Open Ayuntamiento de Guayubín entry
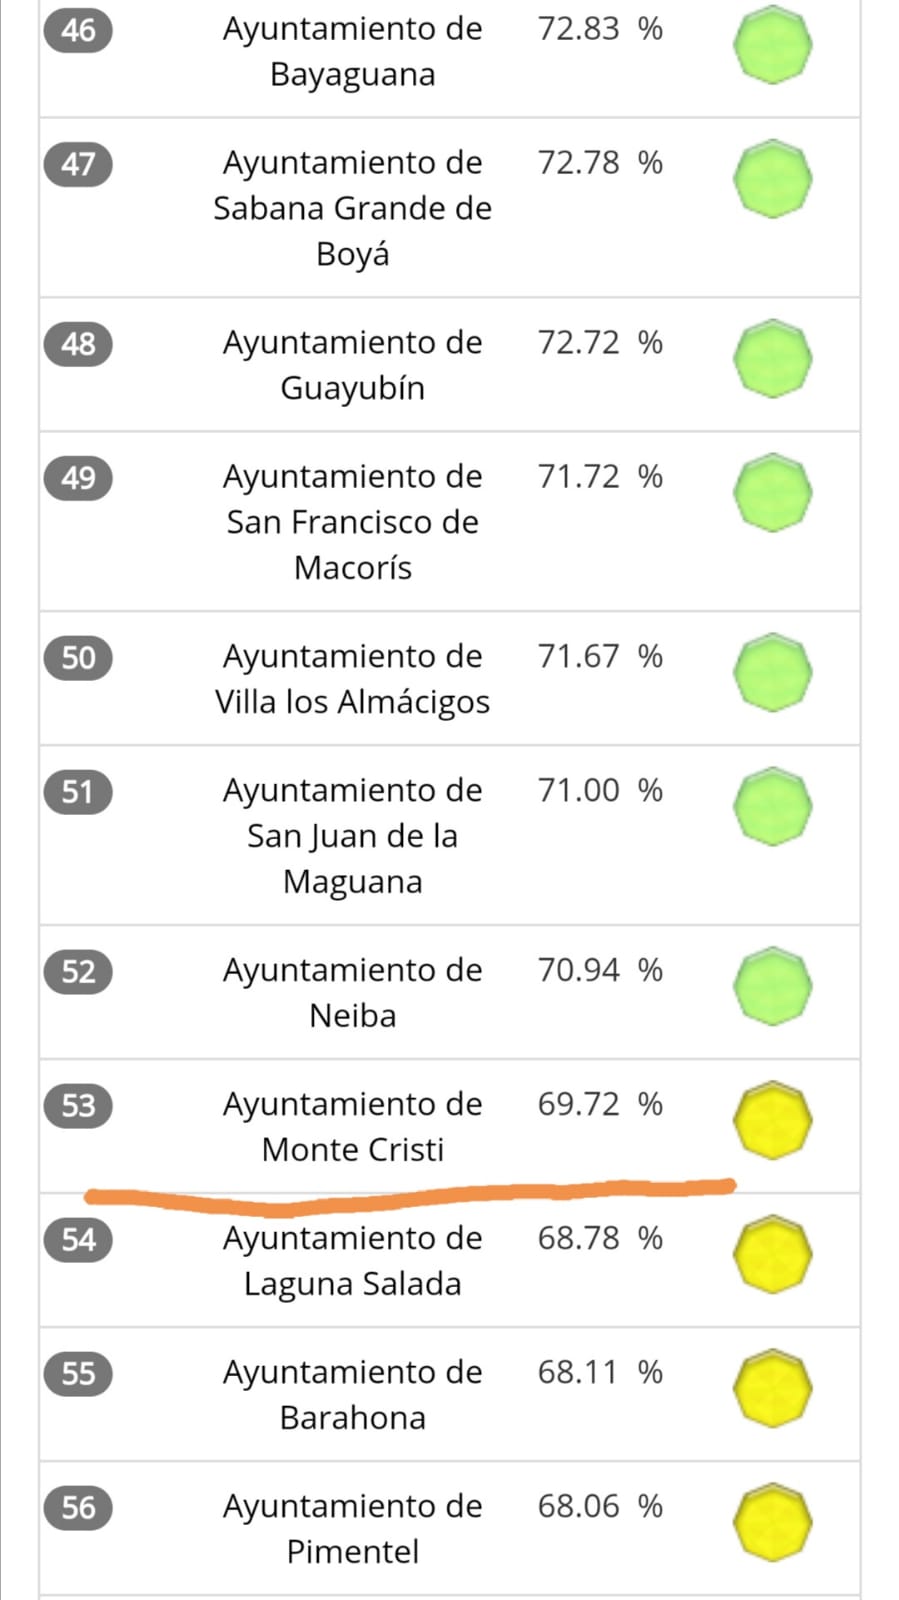This screenshot has height=1600, width=899. [x=352, y=365]
